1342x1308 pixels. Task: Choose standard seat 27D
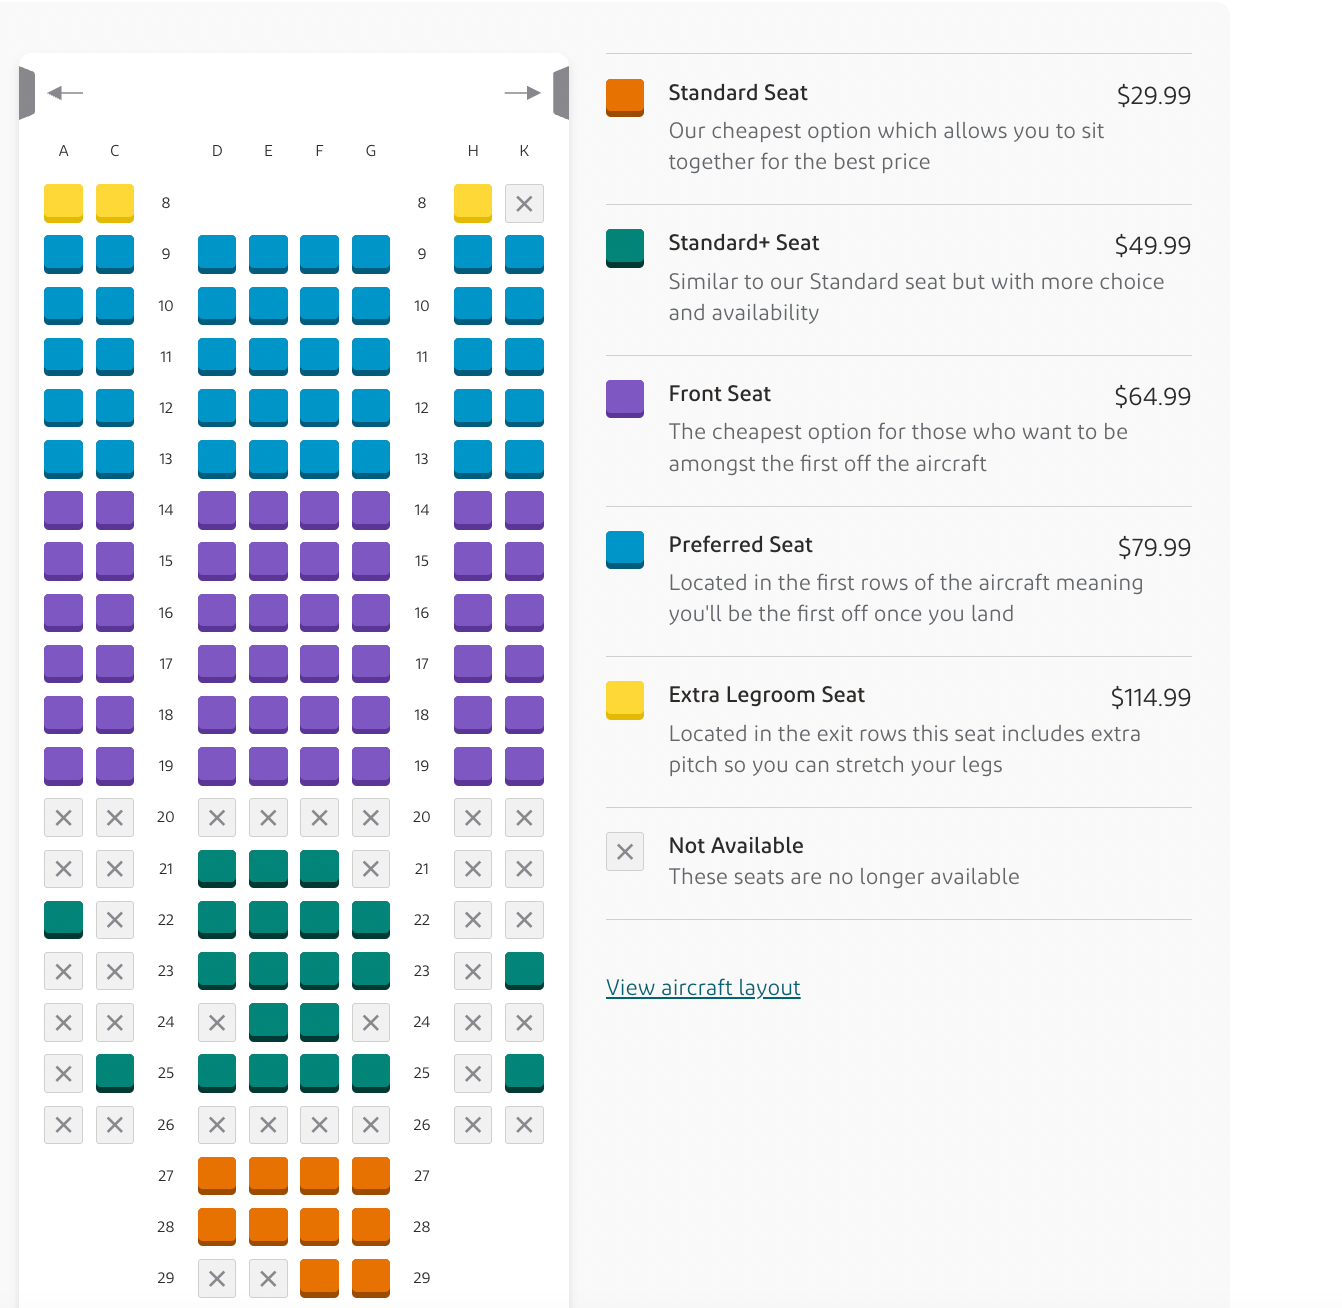(217, 1176)
